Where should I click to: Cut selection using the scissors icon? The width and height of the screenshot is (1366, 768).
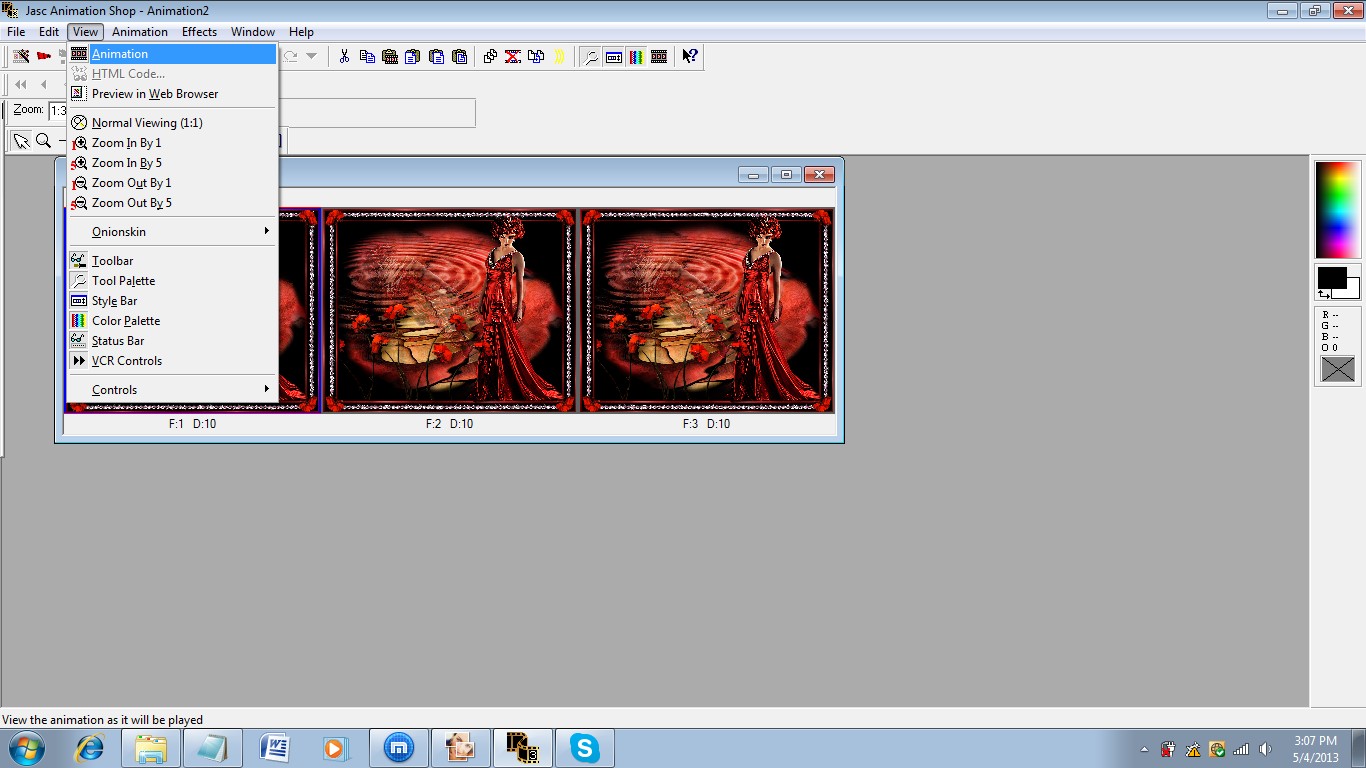point(344,56)
